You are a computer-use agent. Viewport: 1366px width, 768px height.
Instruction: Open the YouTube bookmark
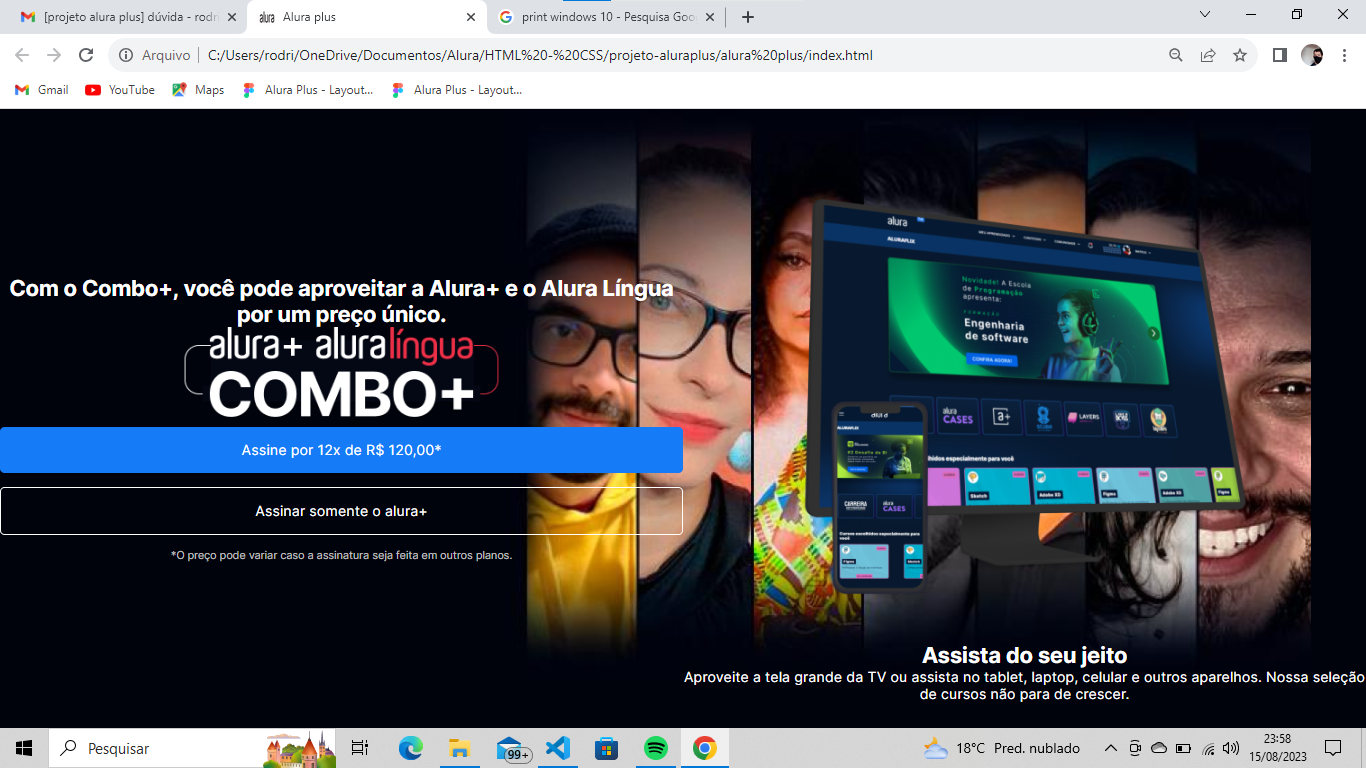point(120,90)
